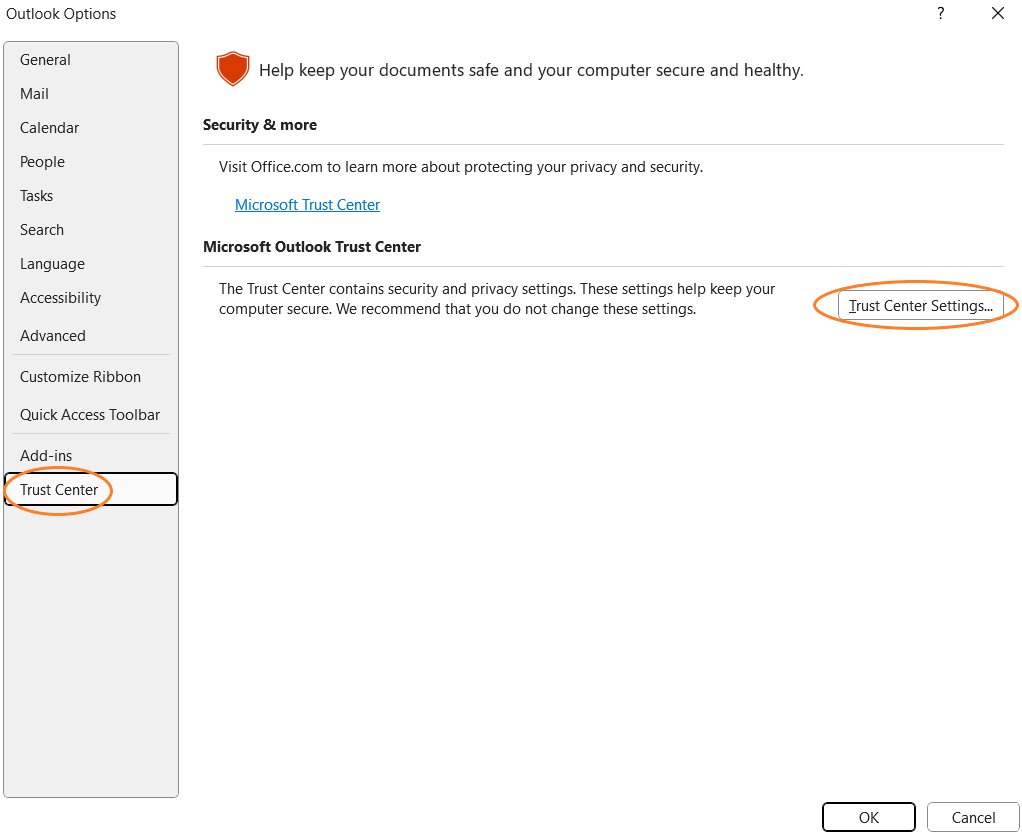This screenshot has height=833, width=1022.
Task: Open the Help question mark icon
Action: click(940, 13)
